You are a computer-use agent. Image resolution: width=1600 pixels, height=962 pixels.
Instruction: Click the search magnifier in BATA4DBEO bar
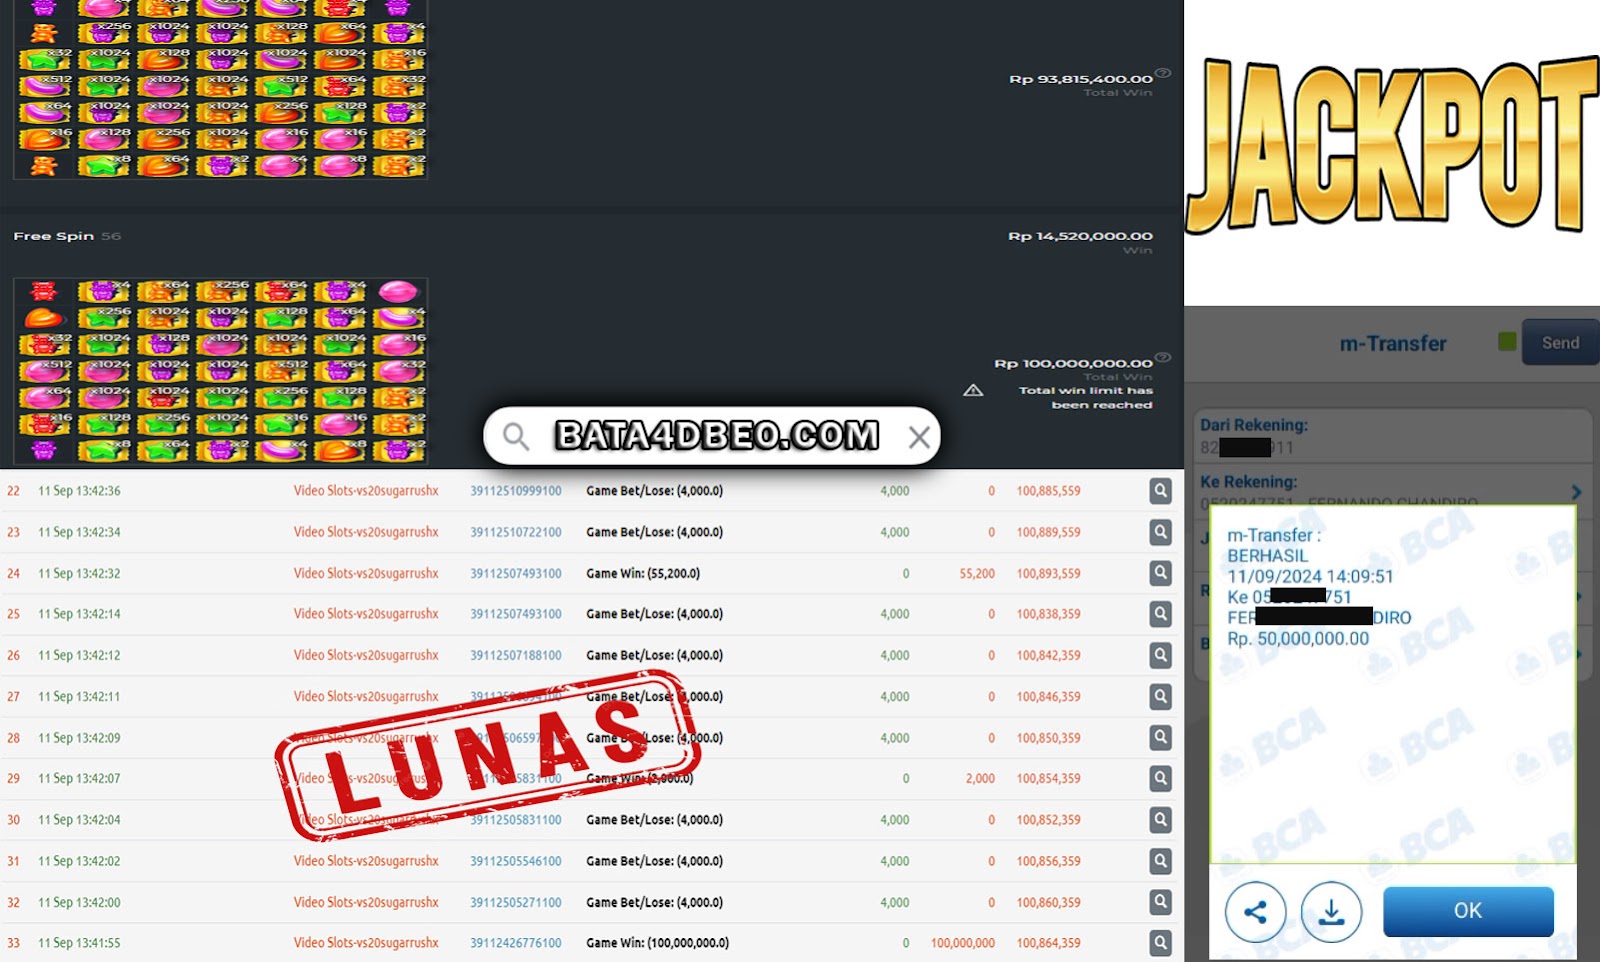tap(516, 436)
